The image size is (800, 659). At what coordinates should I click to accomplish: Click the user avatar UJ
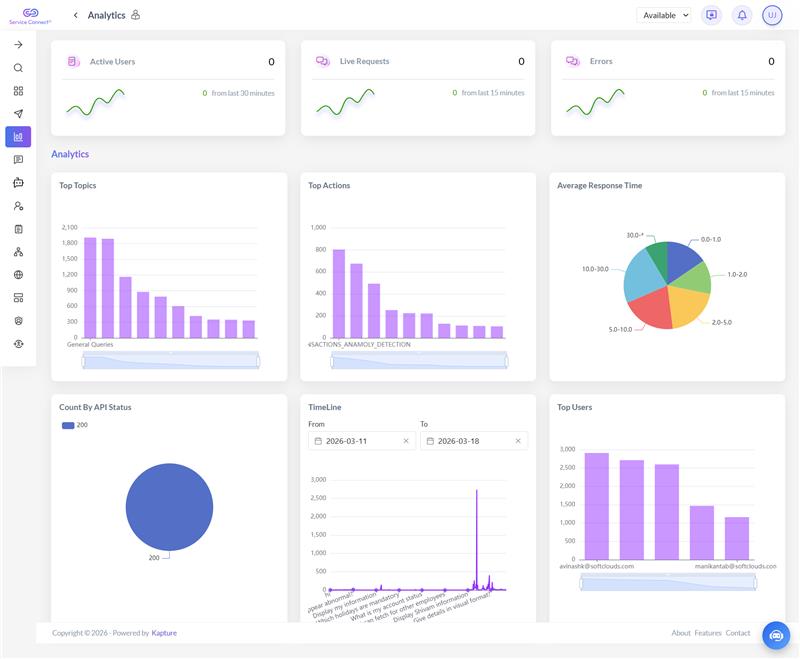click(772, 15)
